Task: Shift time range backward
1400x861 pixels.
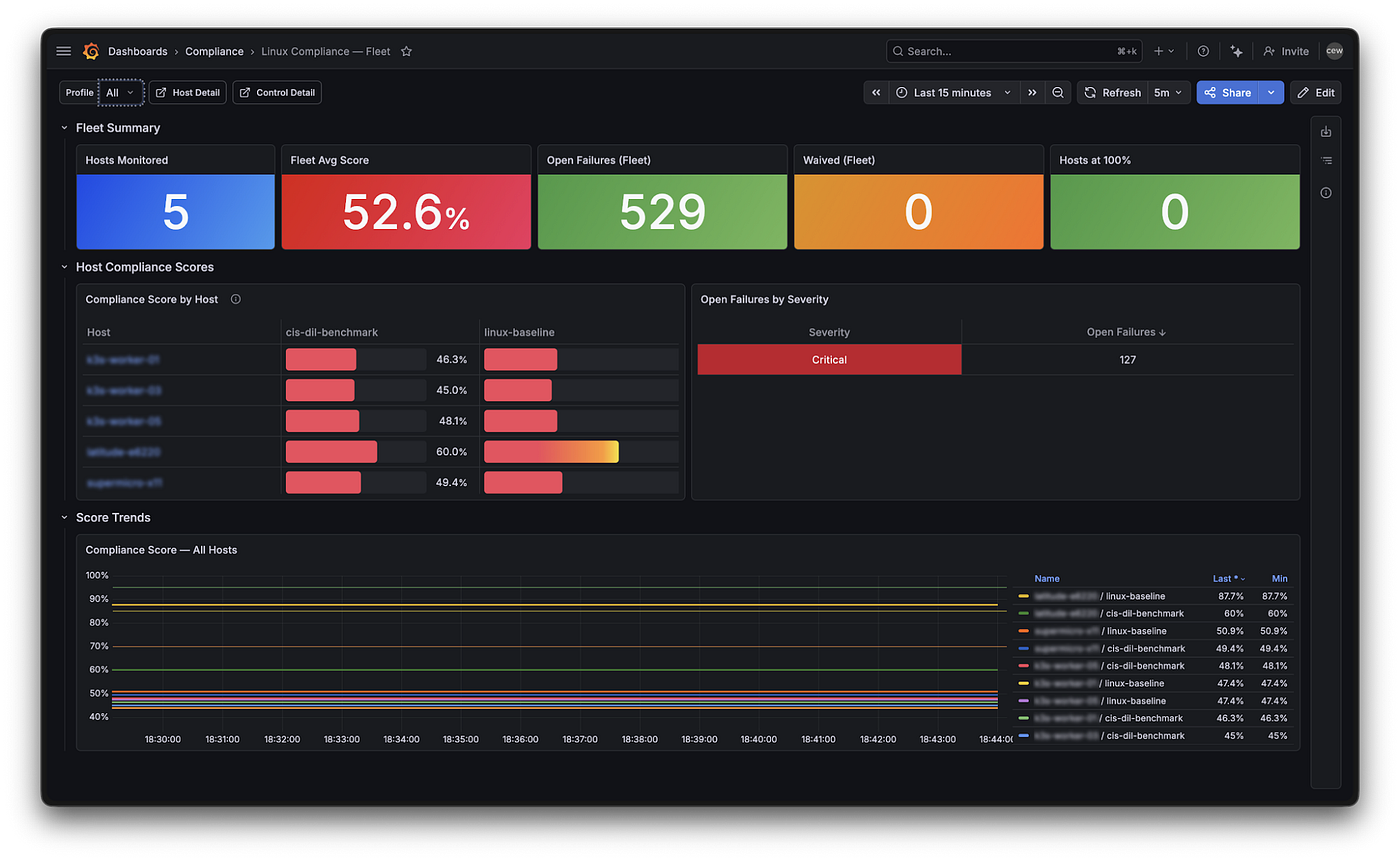Action: 876,92
